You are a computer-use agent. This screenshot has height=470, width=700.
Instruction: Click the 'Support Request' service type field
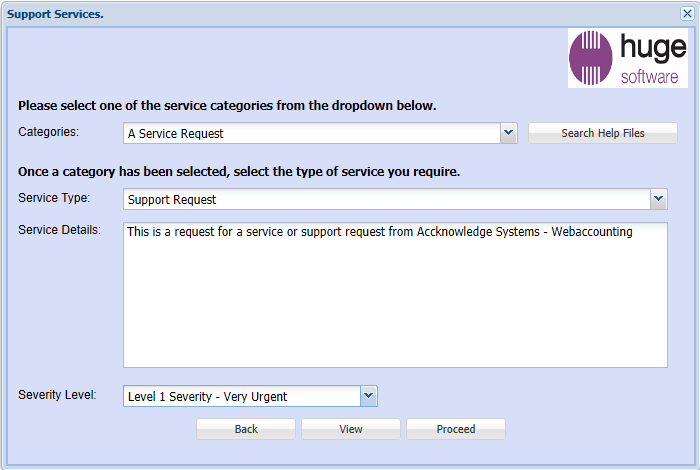(x=386, y=199)
